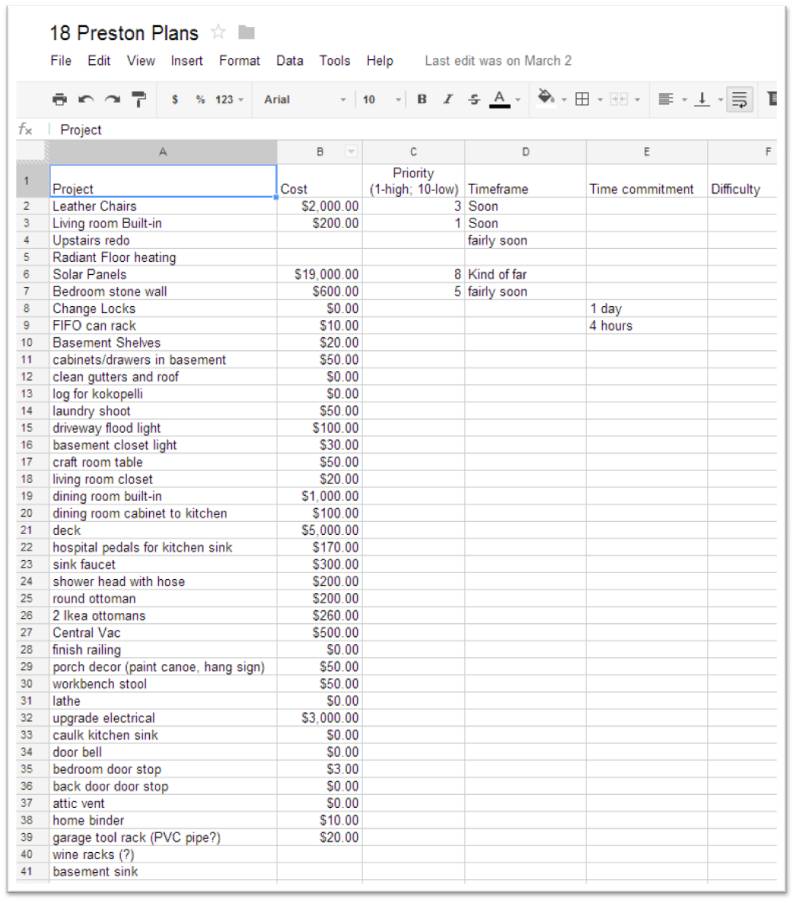Image resolution: width=795 pixels, height=903 pixels.
Task: Toggle the wrap text button
Action: coord(740,100)
